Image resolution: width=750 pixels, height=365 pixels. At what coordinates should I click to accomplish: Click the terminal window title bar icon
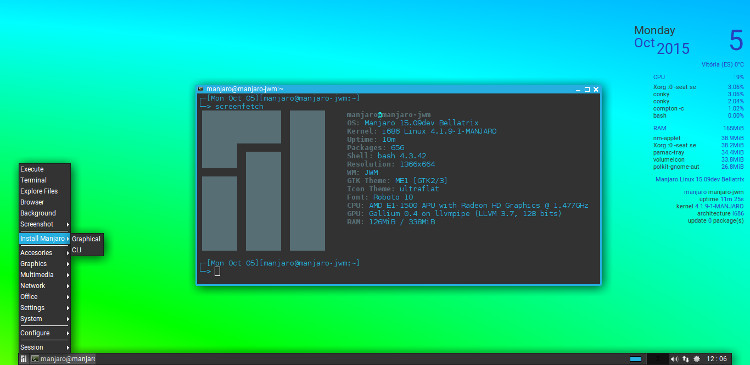tap(201, 89)
